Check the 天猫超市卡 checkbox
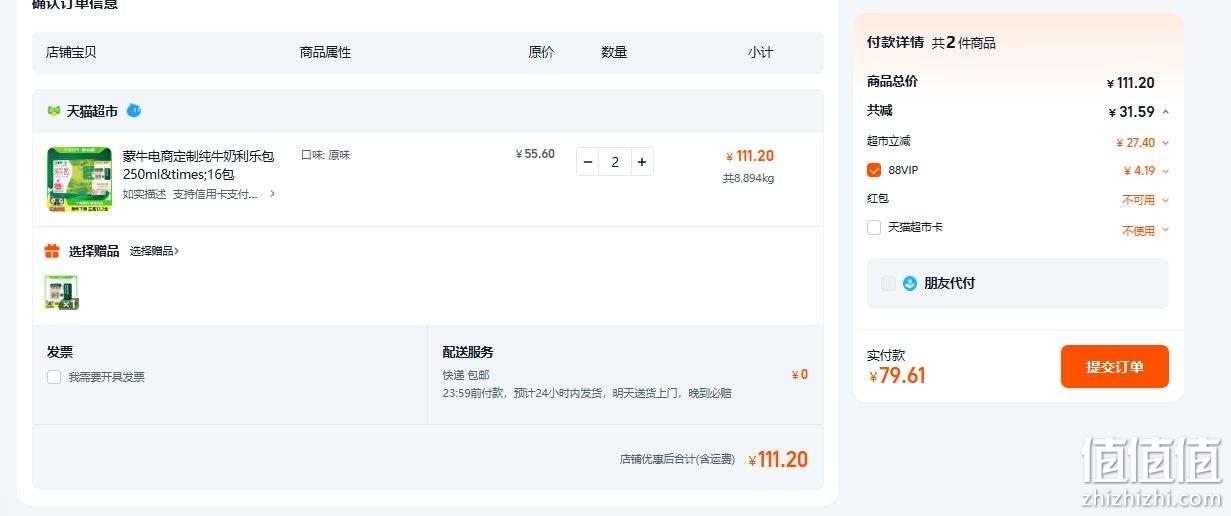Screen dimensions: 1231x516 pyautogui.click(x=874, y=227)
